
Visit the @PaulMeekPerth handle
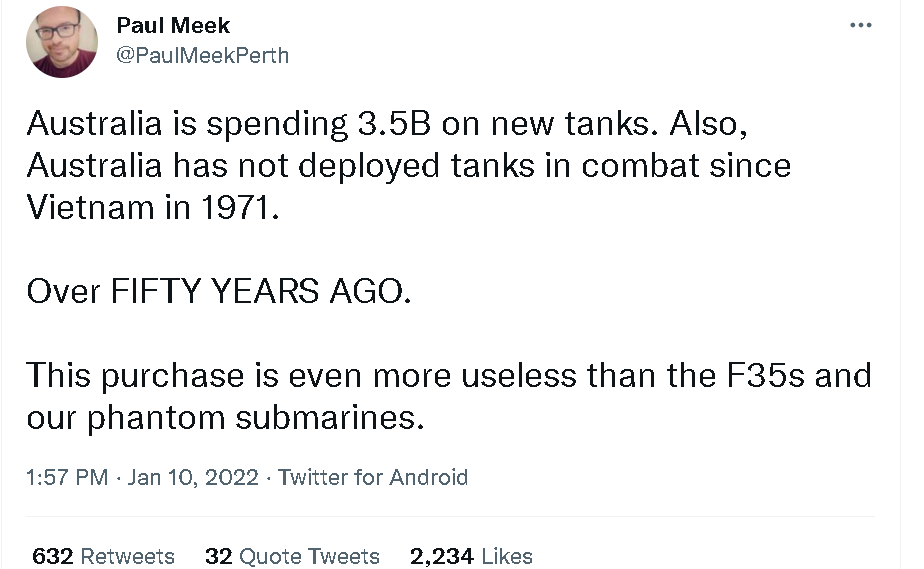pos(203,55)
